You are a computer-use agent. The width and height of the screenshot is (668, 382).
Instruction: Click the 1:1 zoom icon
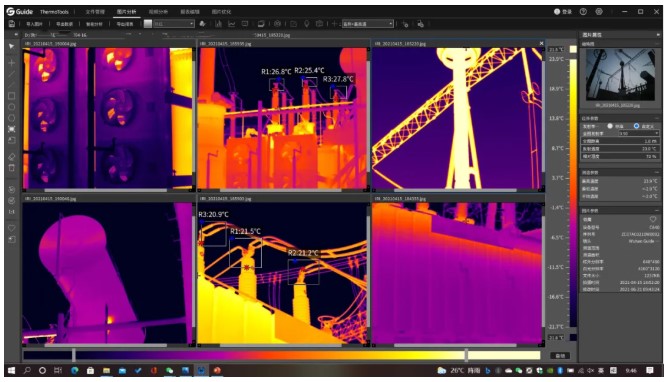[x=12, y=212]
